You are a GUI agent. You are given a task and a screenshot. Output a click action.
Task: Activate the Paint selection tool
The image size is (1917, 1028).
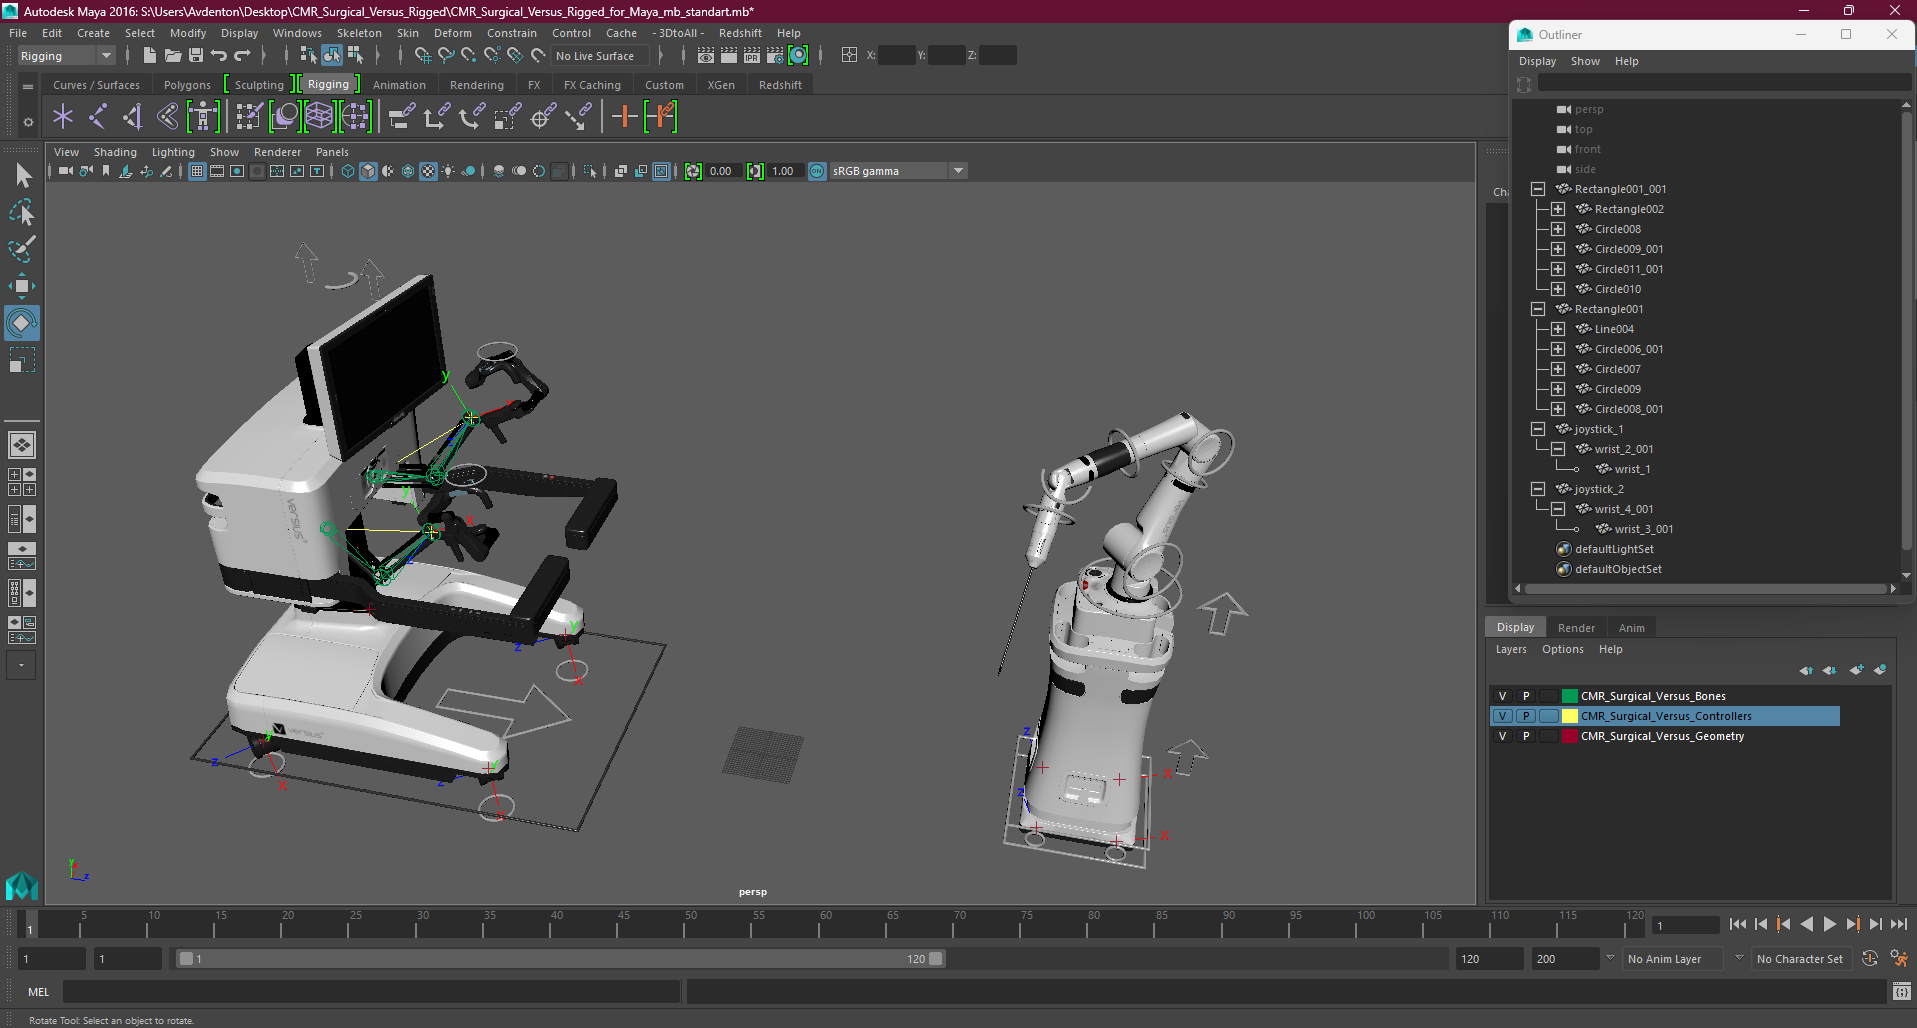click(x=22, y=249)
